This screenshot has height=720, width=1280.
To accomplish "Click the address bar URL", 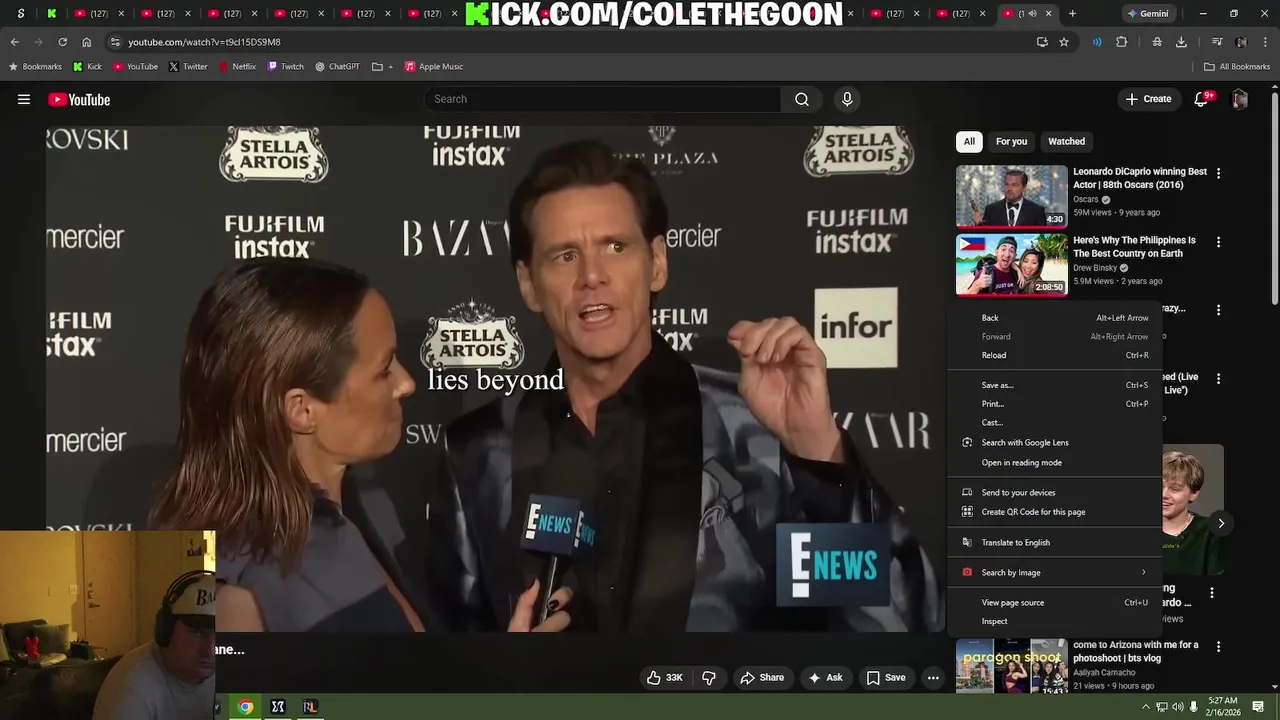I will (204, 42).
